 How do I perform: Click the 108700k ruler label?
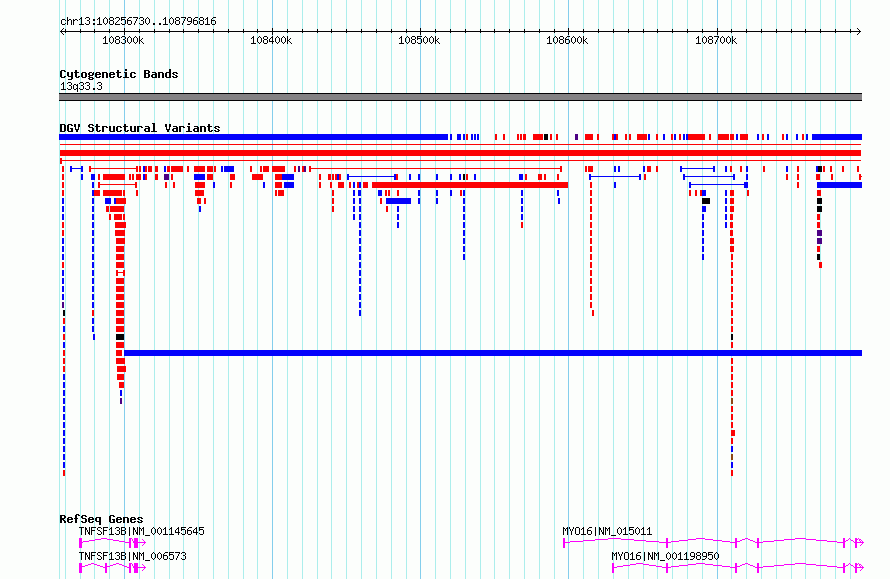(x=716, y=40)
